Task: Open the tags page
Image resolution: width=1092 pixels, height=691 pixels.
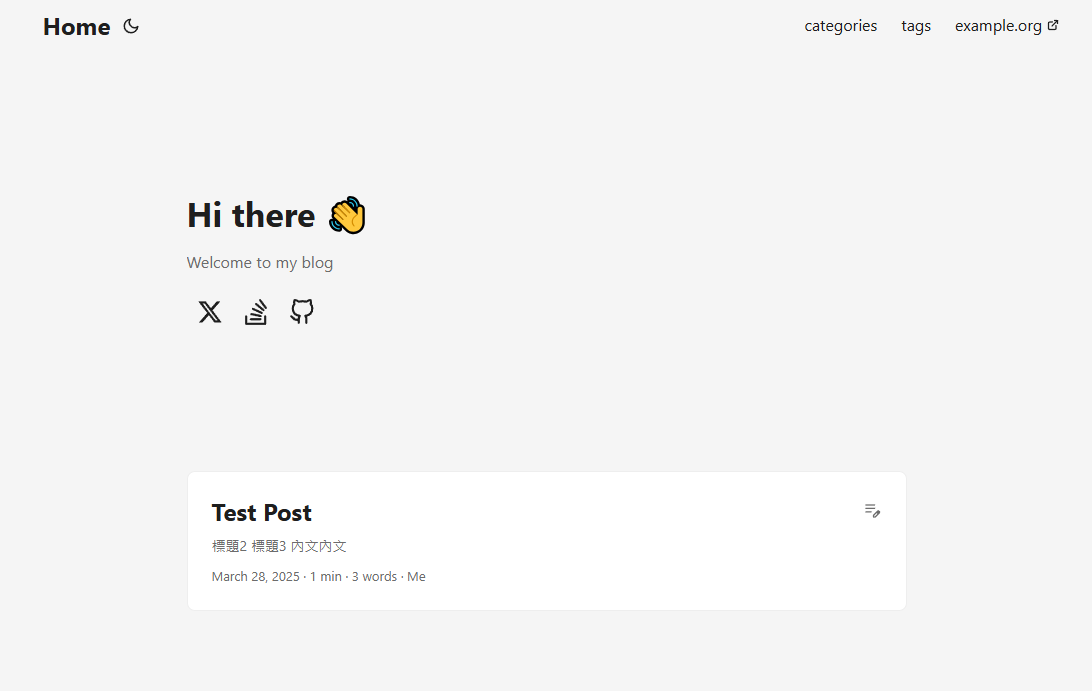Action: point(915,26)
